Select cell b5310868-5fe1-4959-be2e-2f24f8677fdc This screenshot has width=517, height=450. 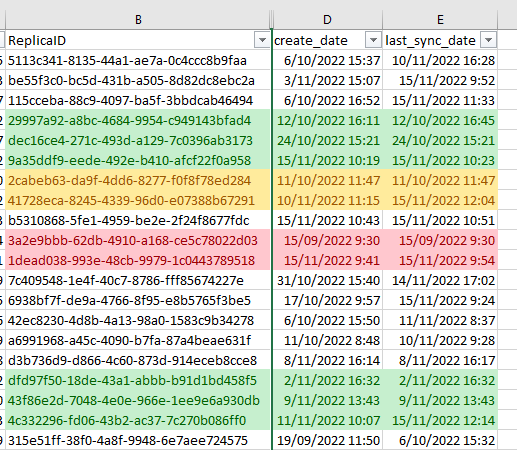click(138, 220)
